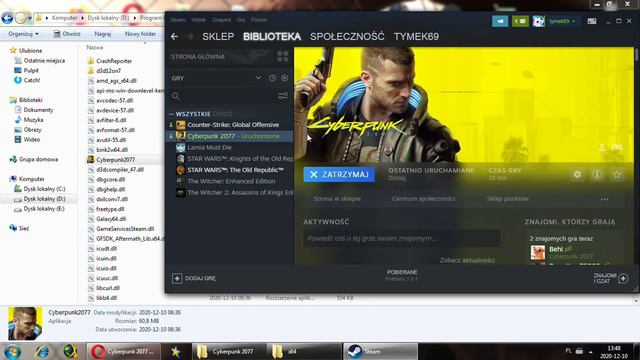Click the library search field
The width and height of the screenshot is (640, 360).
pyautogui.click(x=224, y=96)
